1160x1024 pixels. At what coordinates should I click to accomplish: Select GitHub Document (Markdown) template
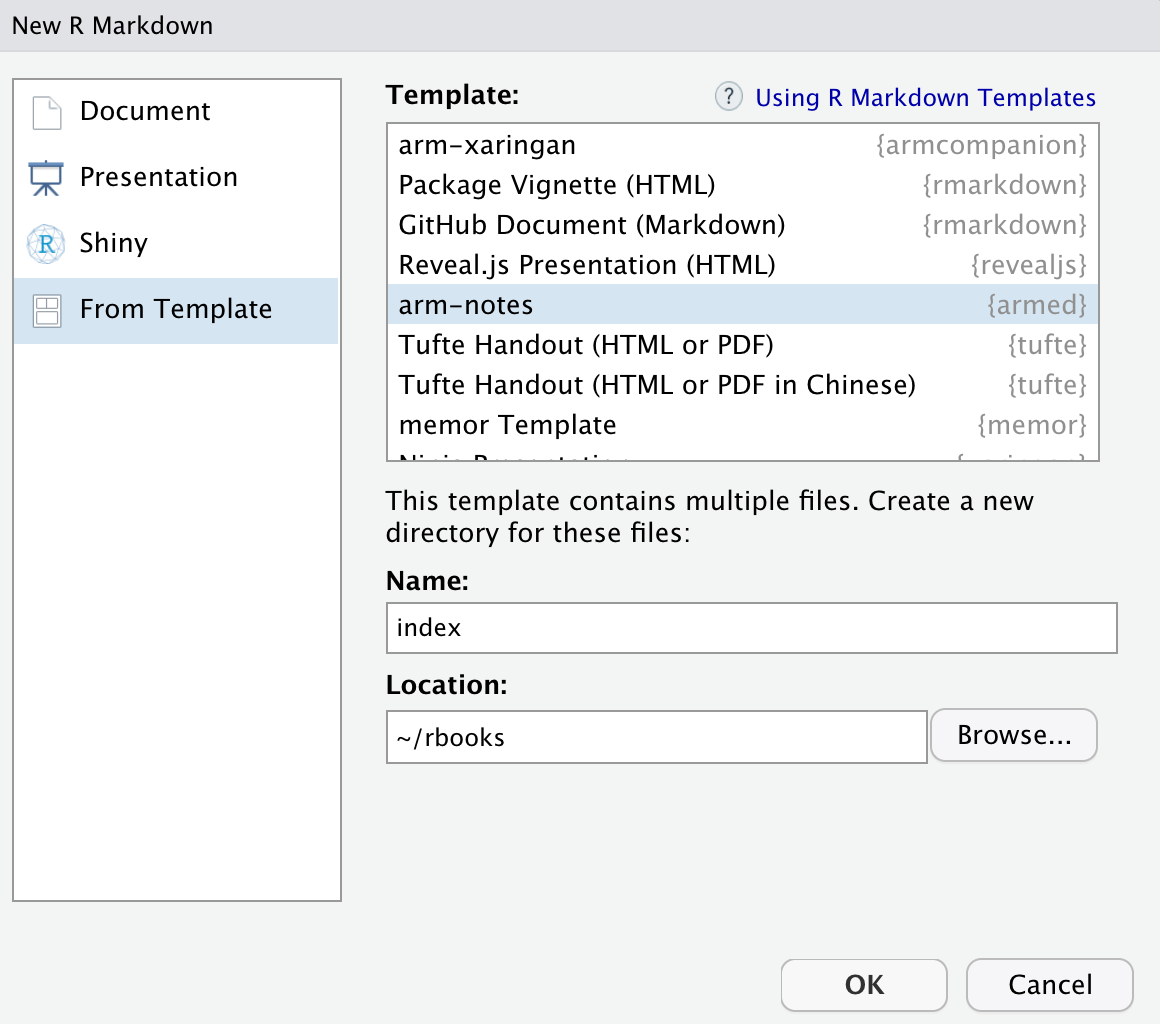[591, 225]
